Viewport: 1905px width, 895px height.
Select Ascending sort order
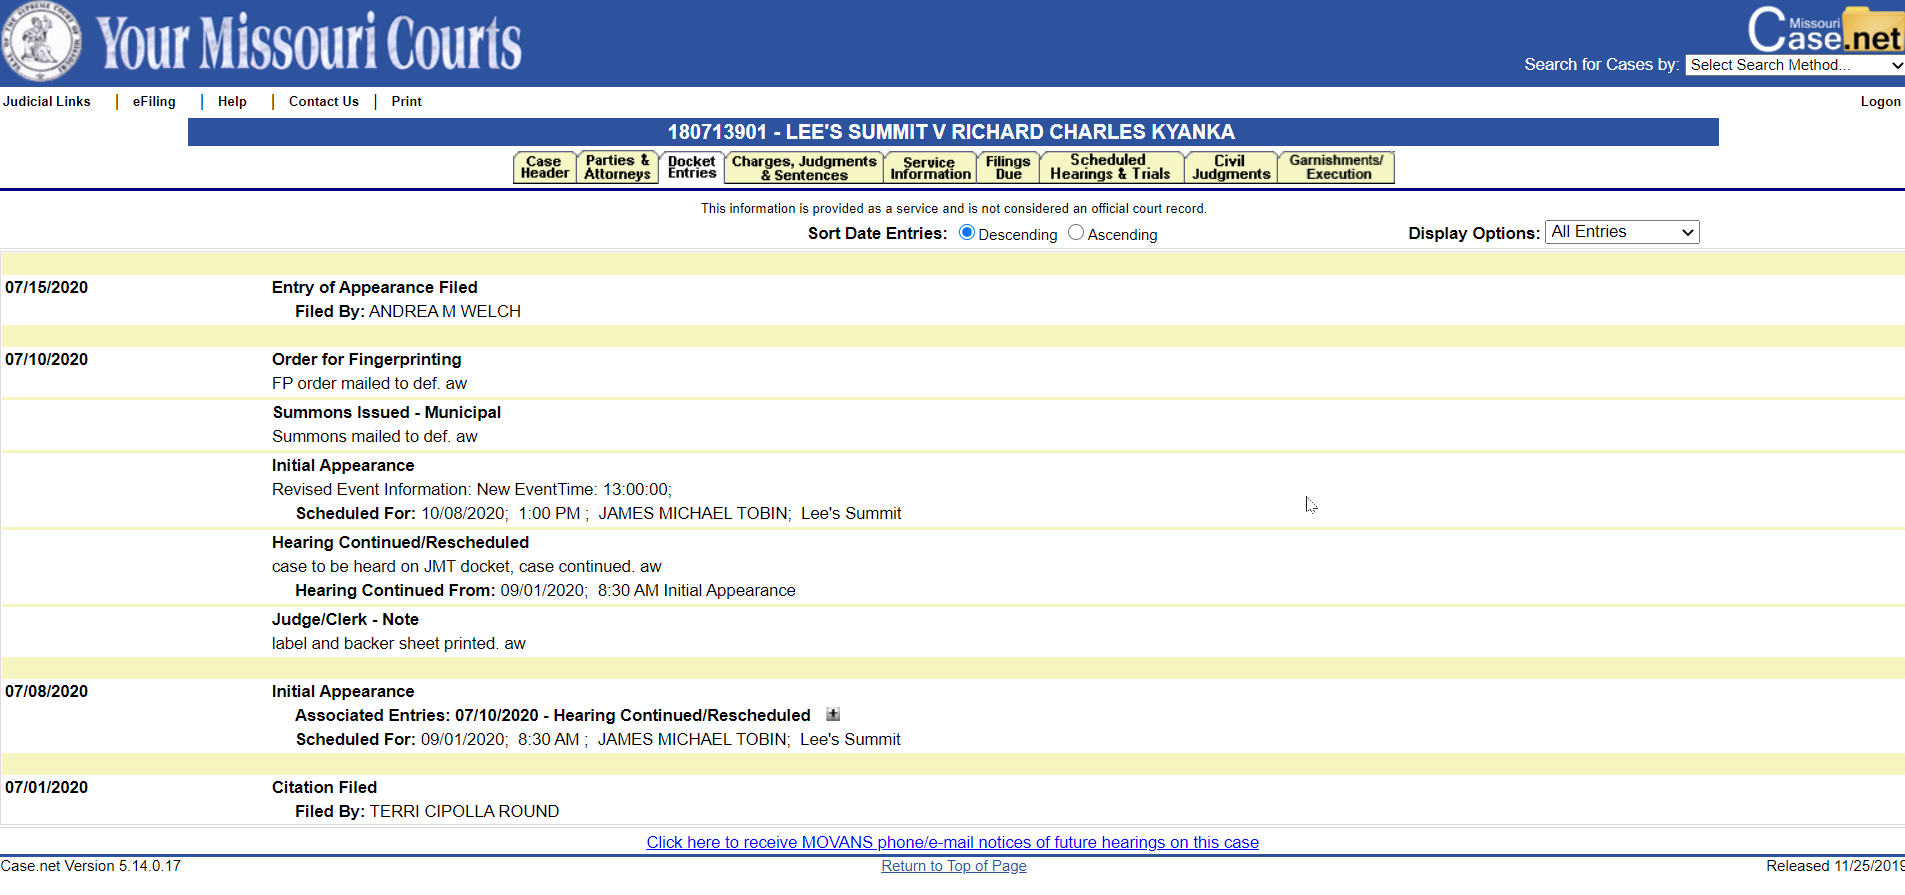[x=1076, y=232]
